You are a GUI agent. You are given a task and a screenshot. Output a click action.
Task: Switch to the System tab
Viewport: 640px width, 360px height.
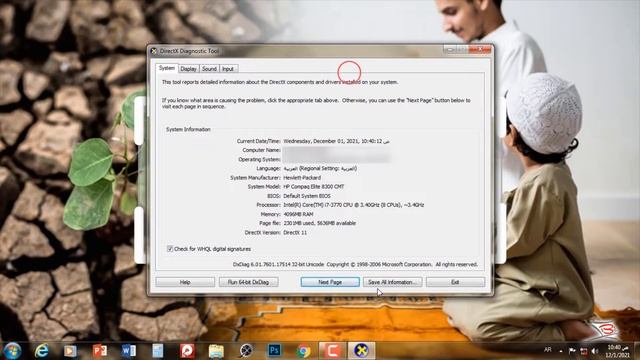[167, 68]
